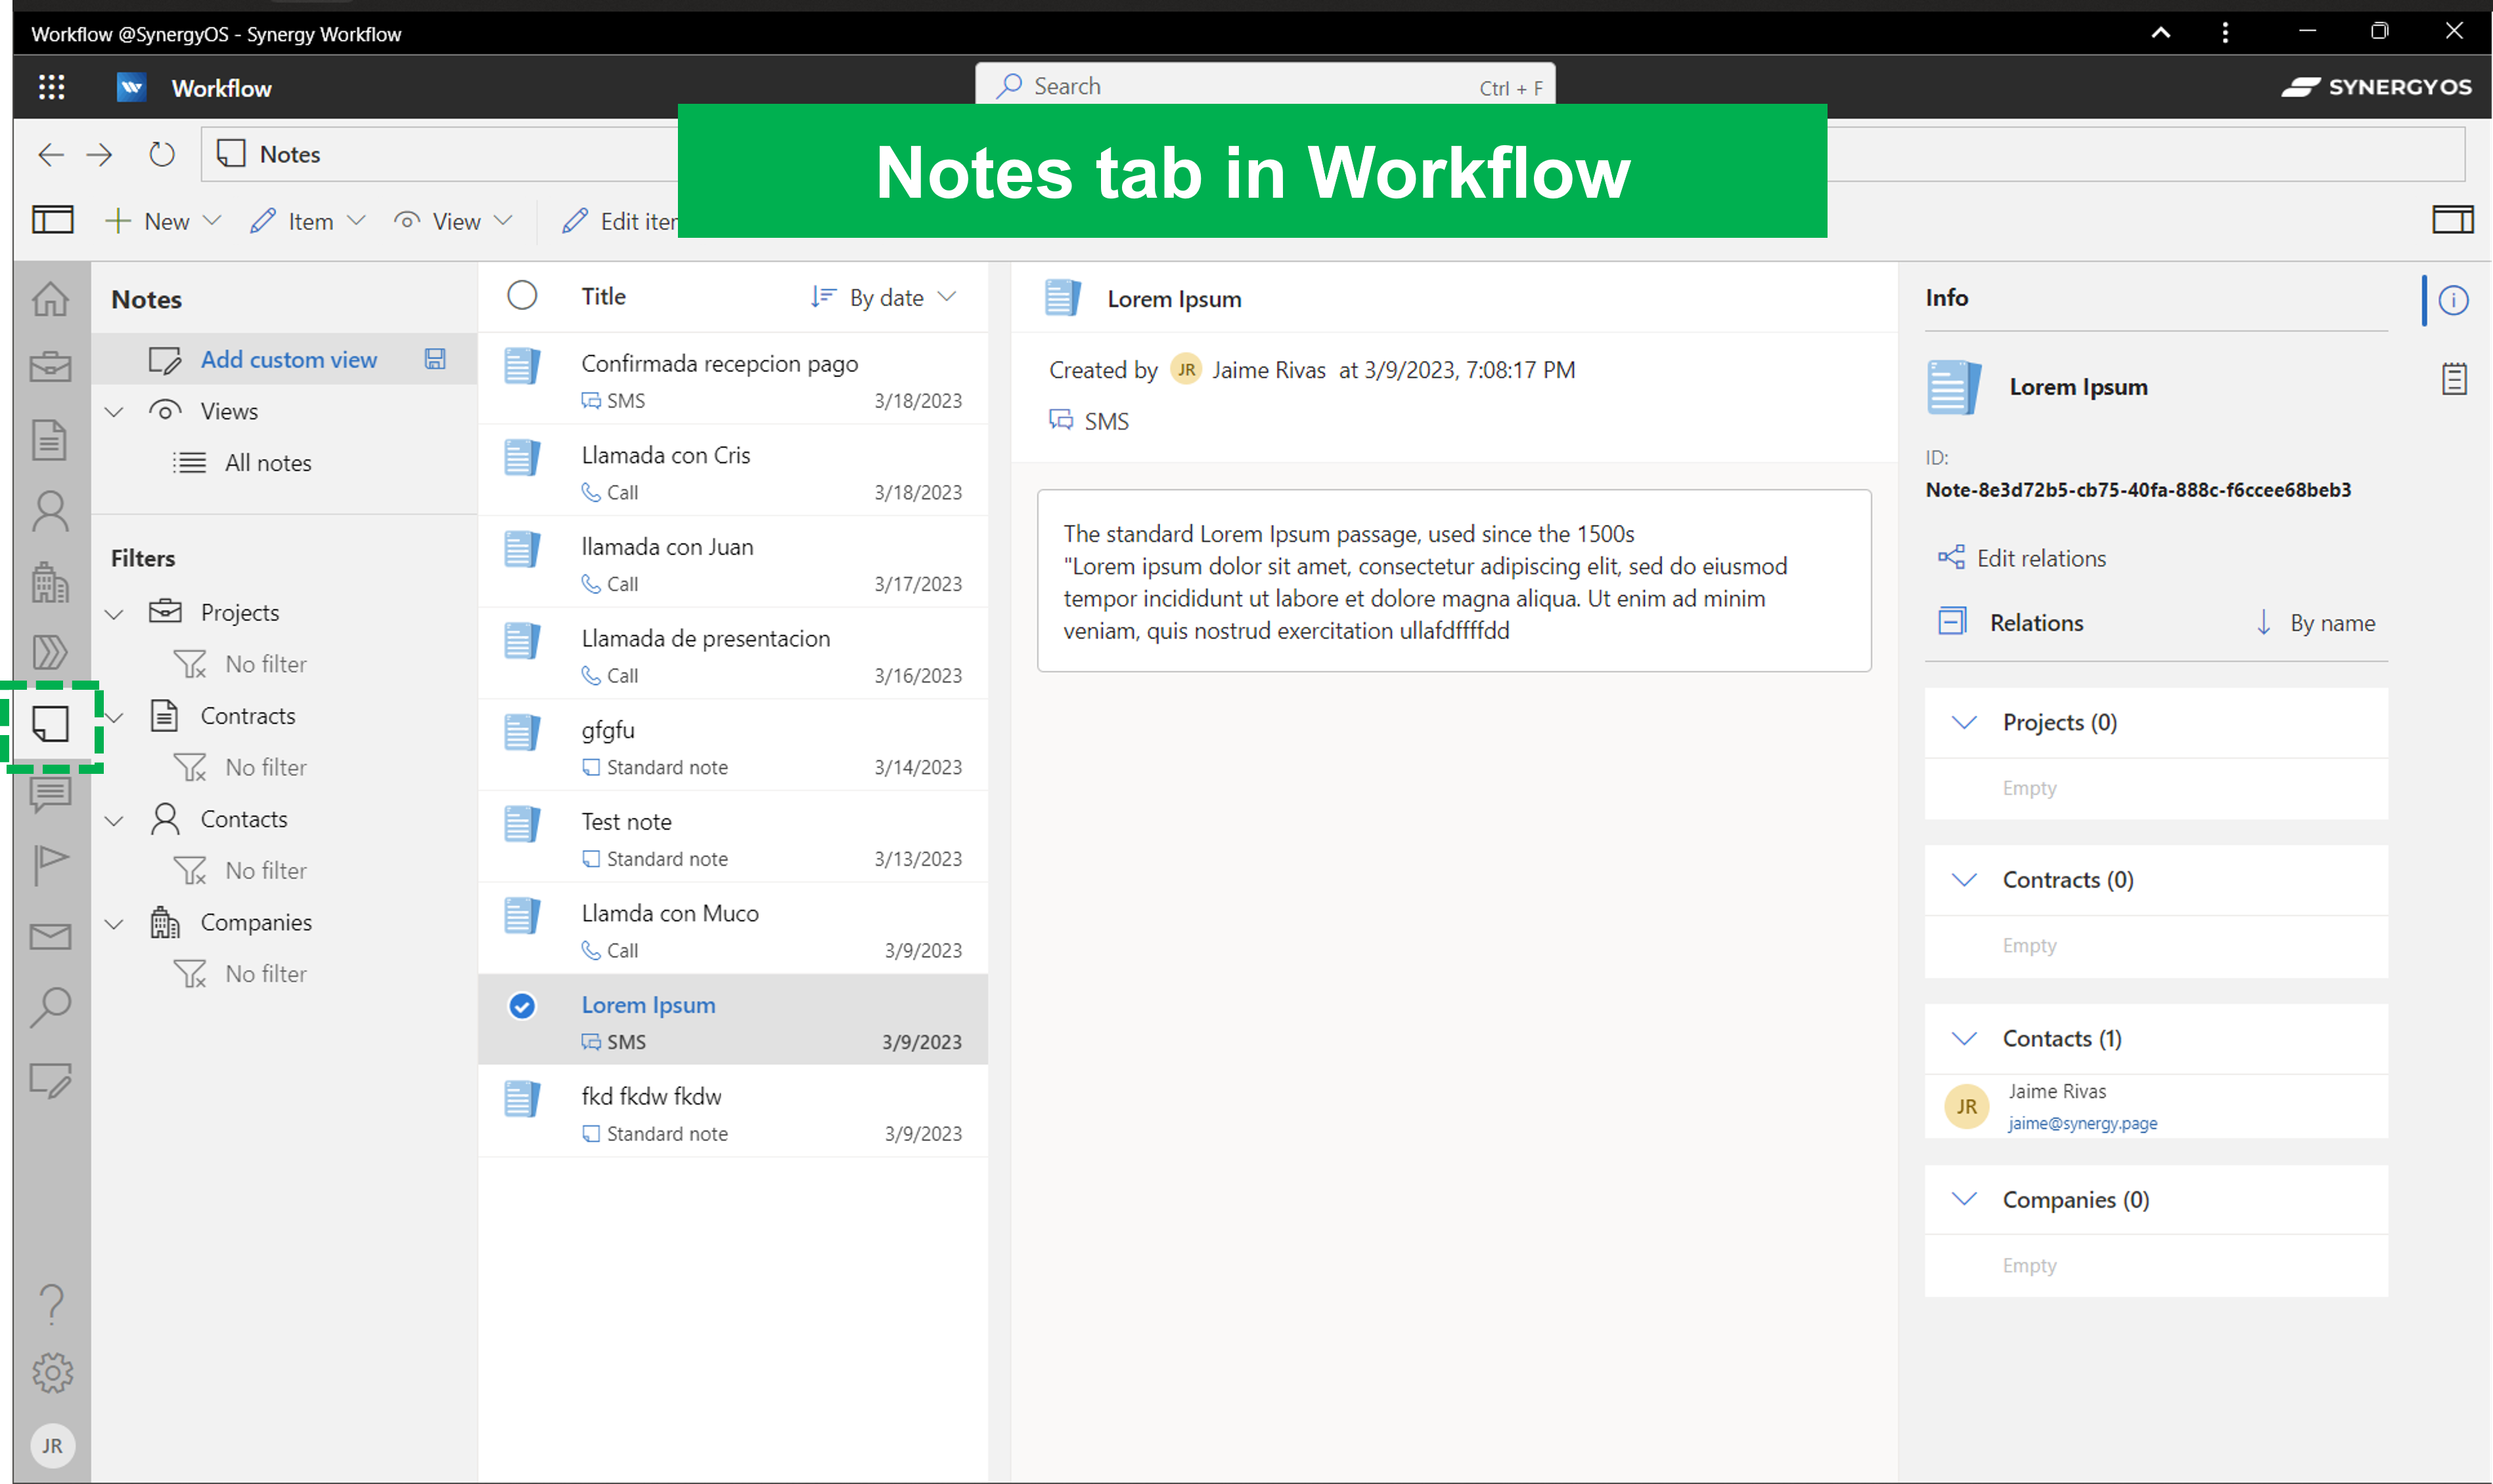Open jaime@synergy.page email link
Screen dimensions: 2493x1484
(x=2082, y=1123)
